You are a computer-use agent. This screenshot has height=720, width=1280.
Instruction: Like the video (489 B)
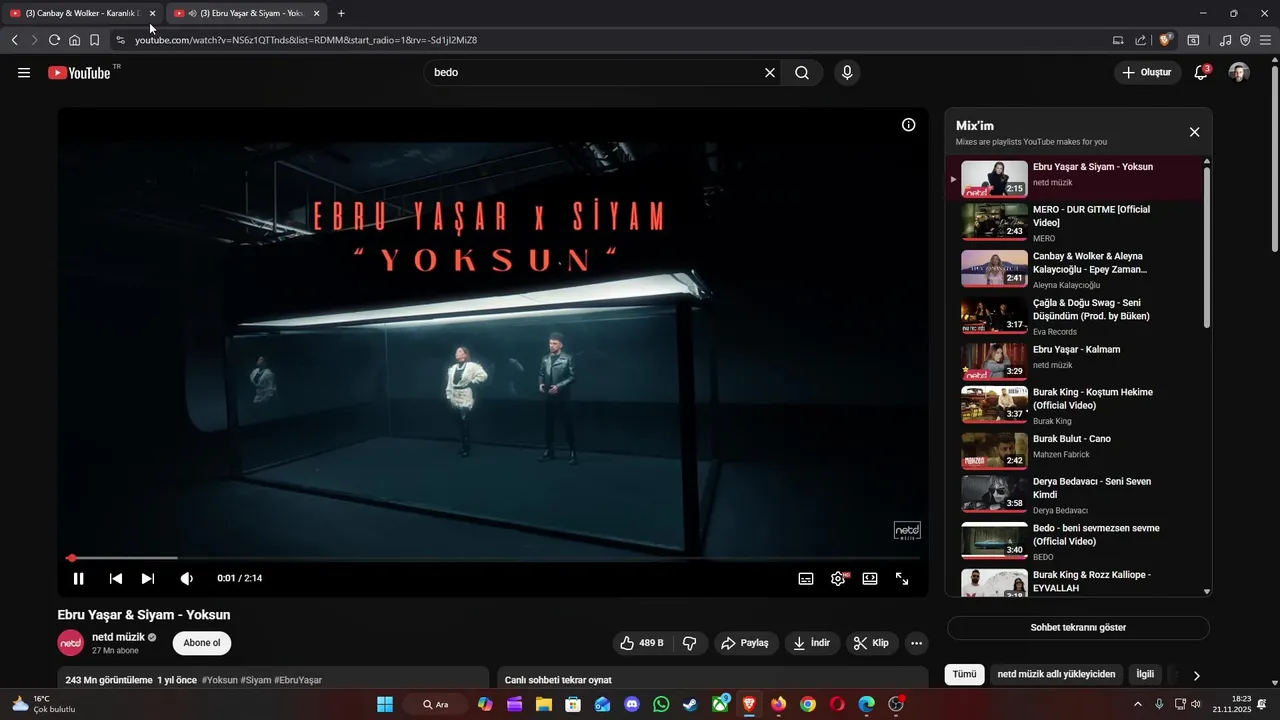coord(642,643)
